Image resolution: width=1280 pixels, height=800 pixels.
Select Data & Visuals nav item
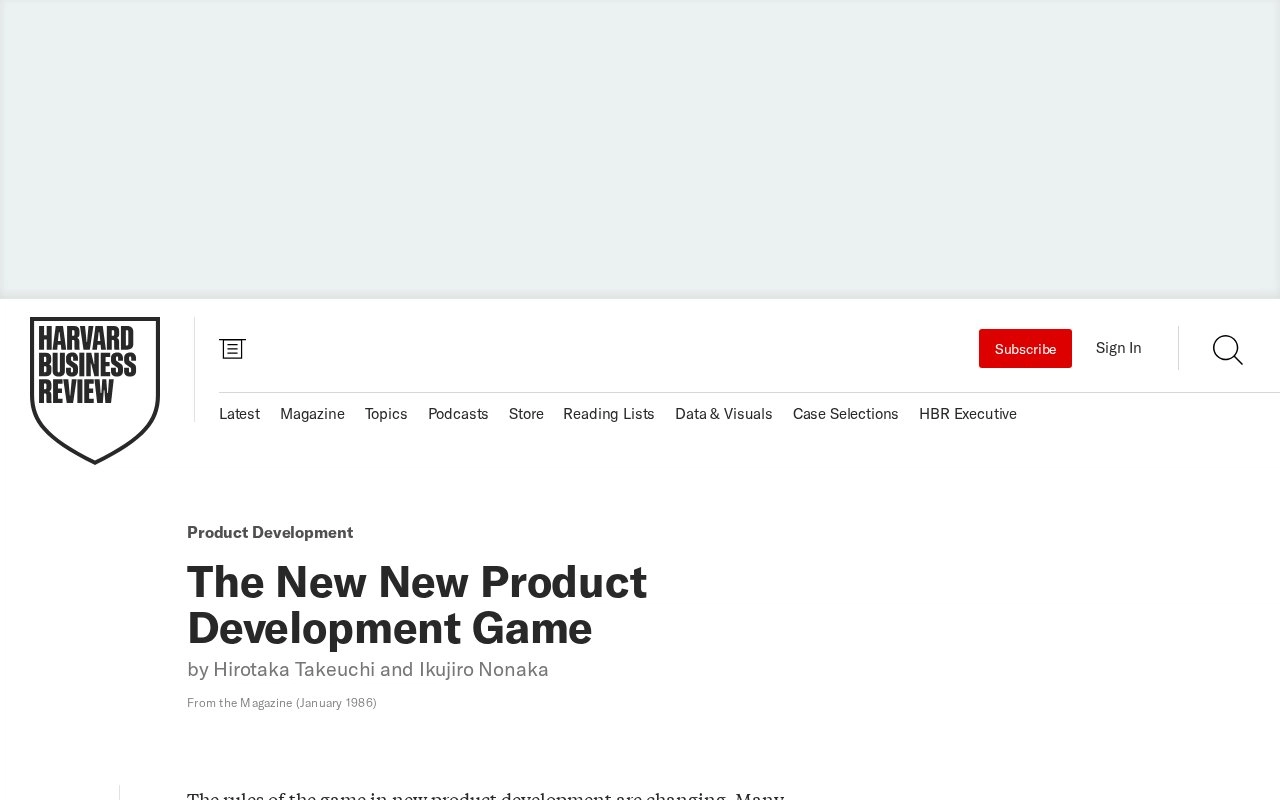tap(724, 414)
